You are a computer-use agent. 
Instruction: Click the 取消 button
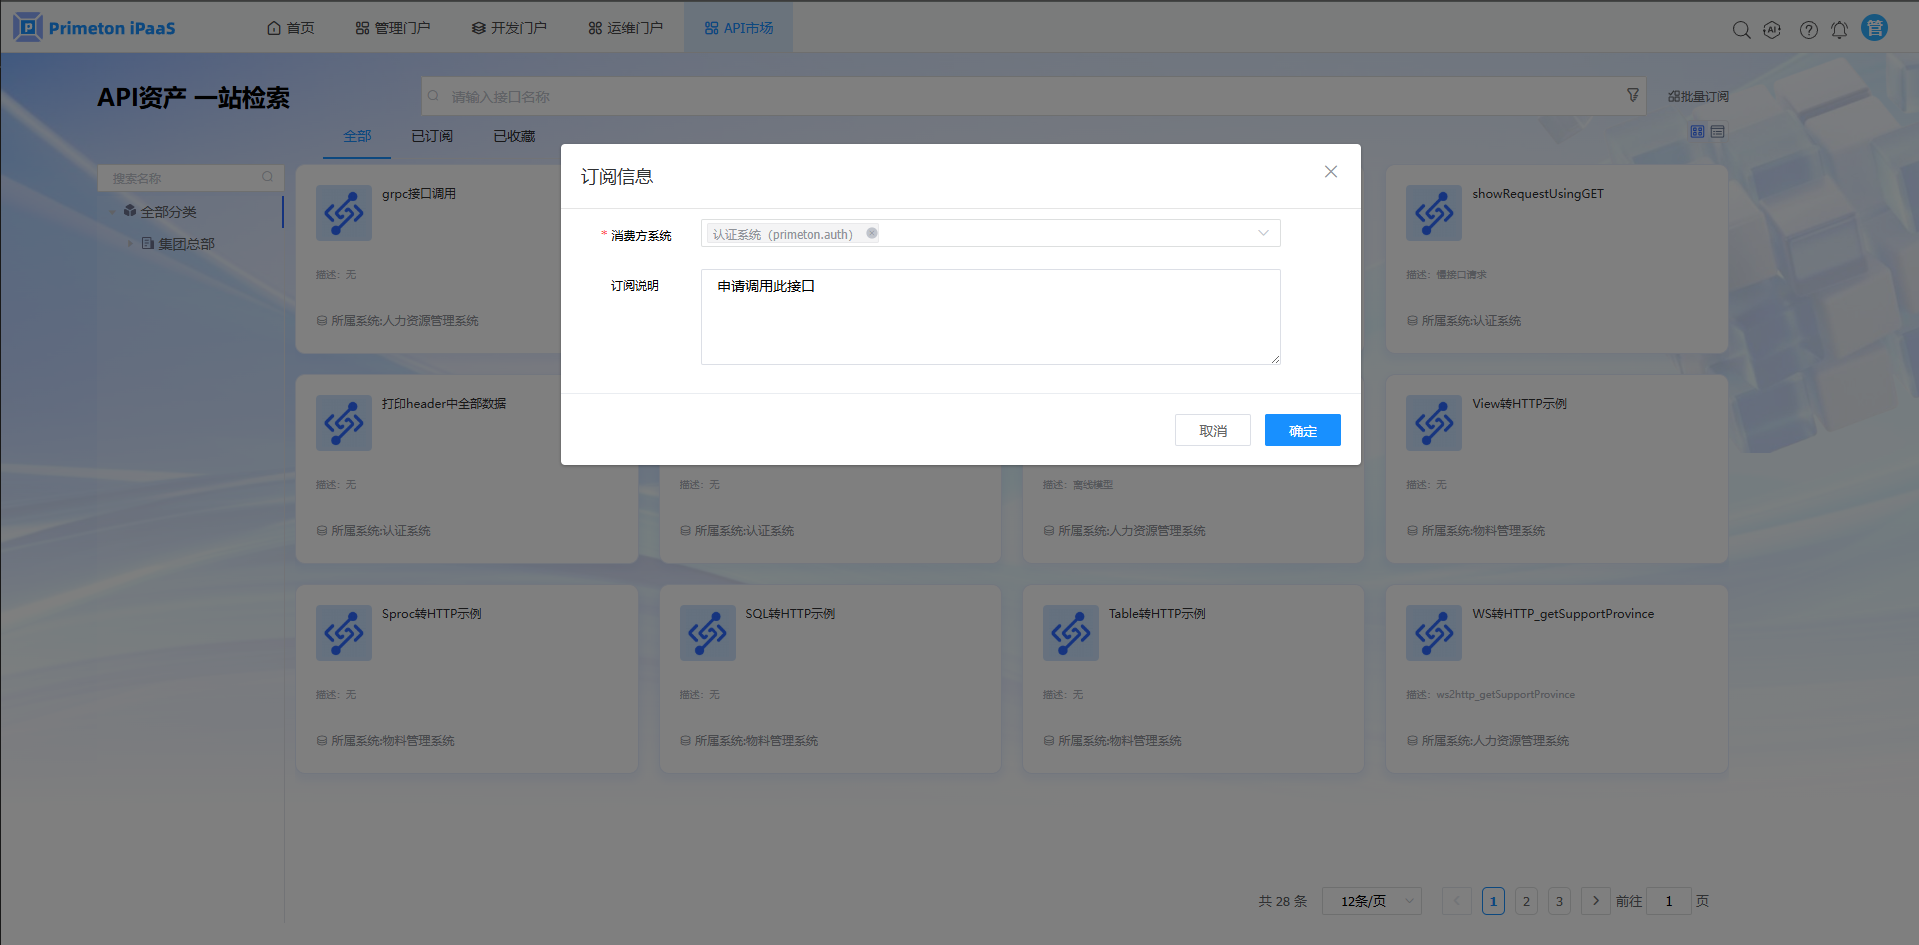(1212, 431)
